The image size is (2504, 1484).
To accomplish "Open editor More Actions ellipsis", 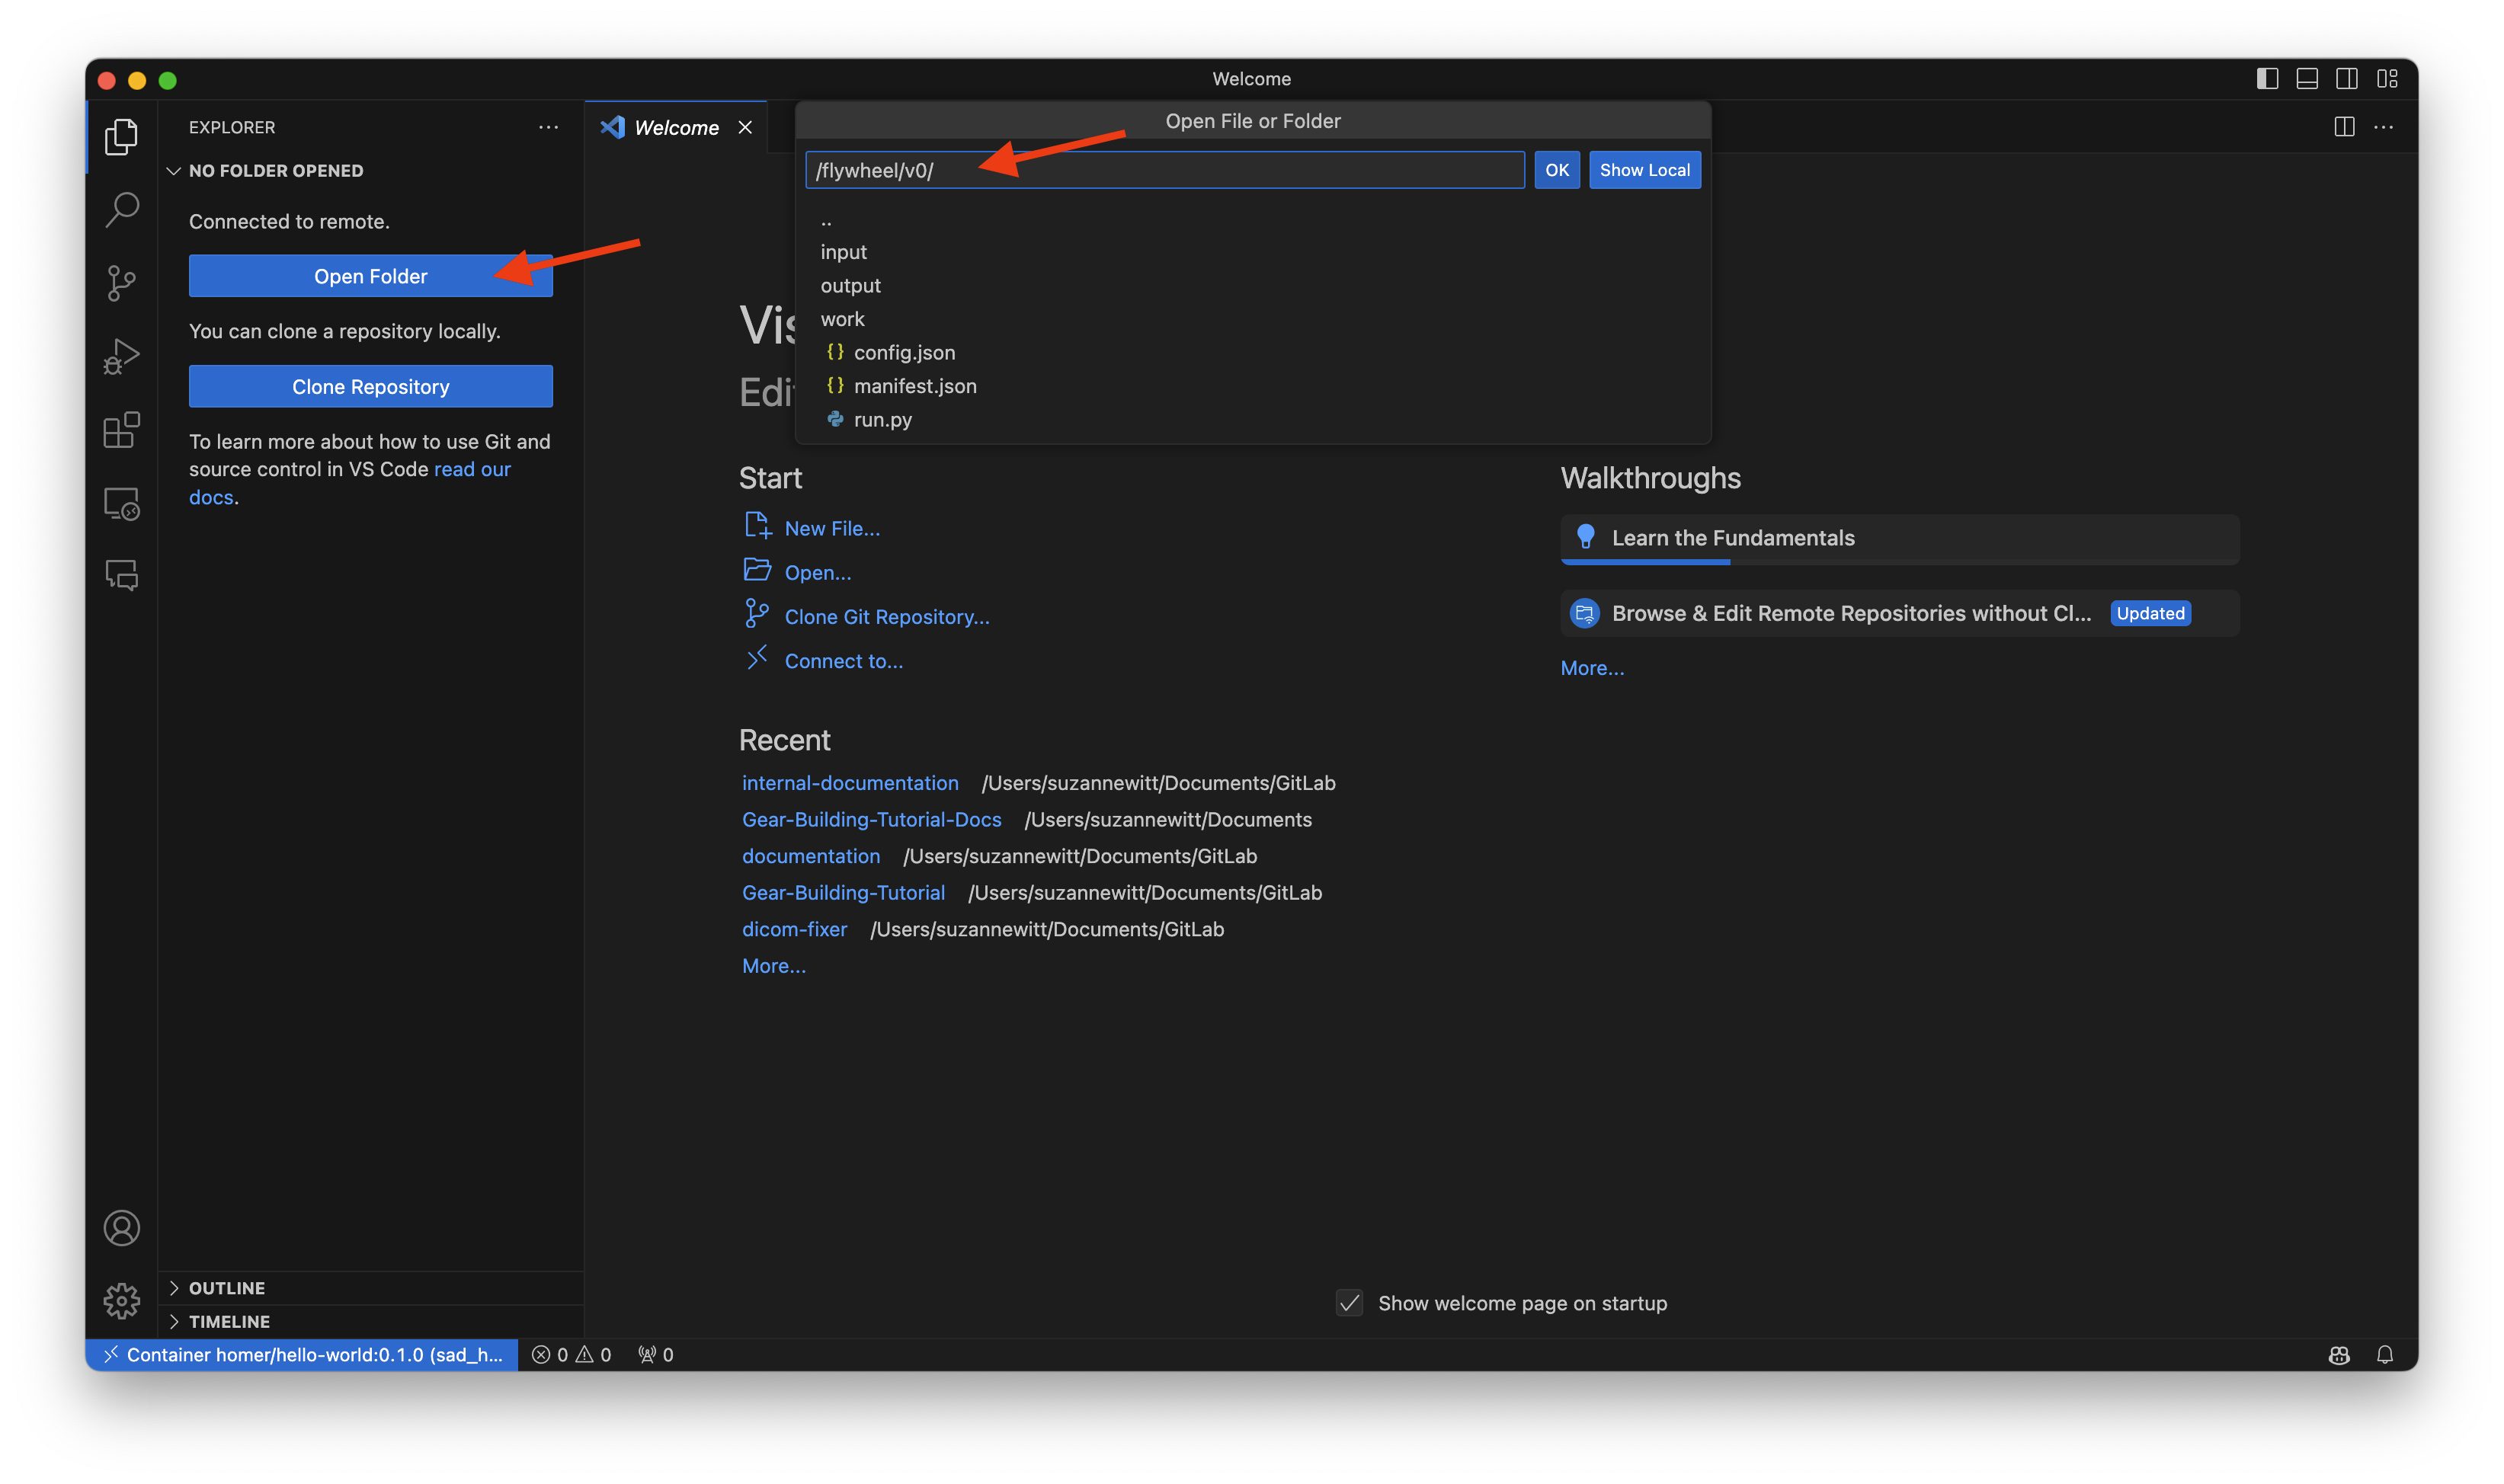I will [x=2384, y=127].
